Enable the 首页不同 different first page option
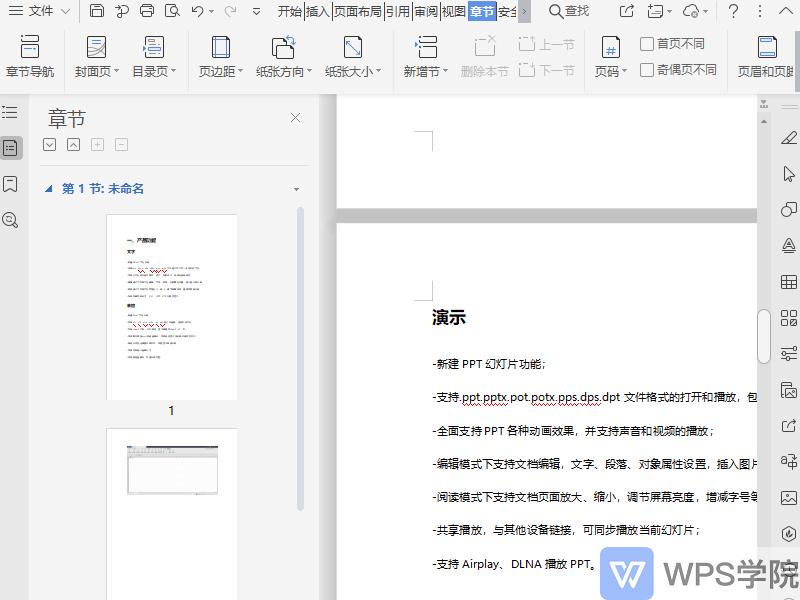800x600 pixels. (x=648, y=43)
